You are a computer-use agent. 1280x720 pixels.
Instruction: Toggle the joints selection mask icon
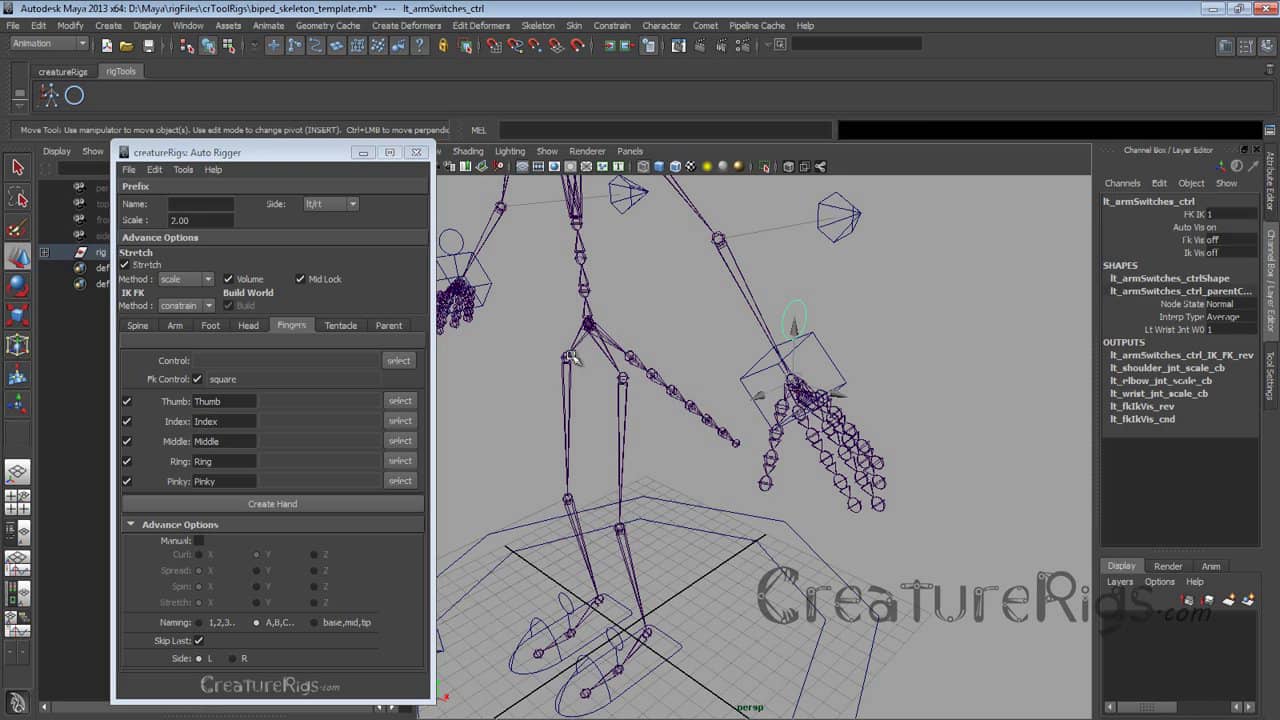(294, 45)
